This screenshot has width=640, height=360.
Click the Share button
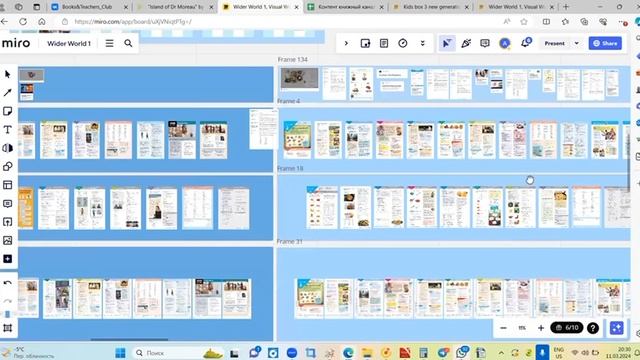coord(605,43)
